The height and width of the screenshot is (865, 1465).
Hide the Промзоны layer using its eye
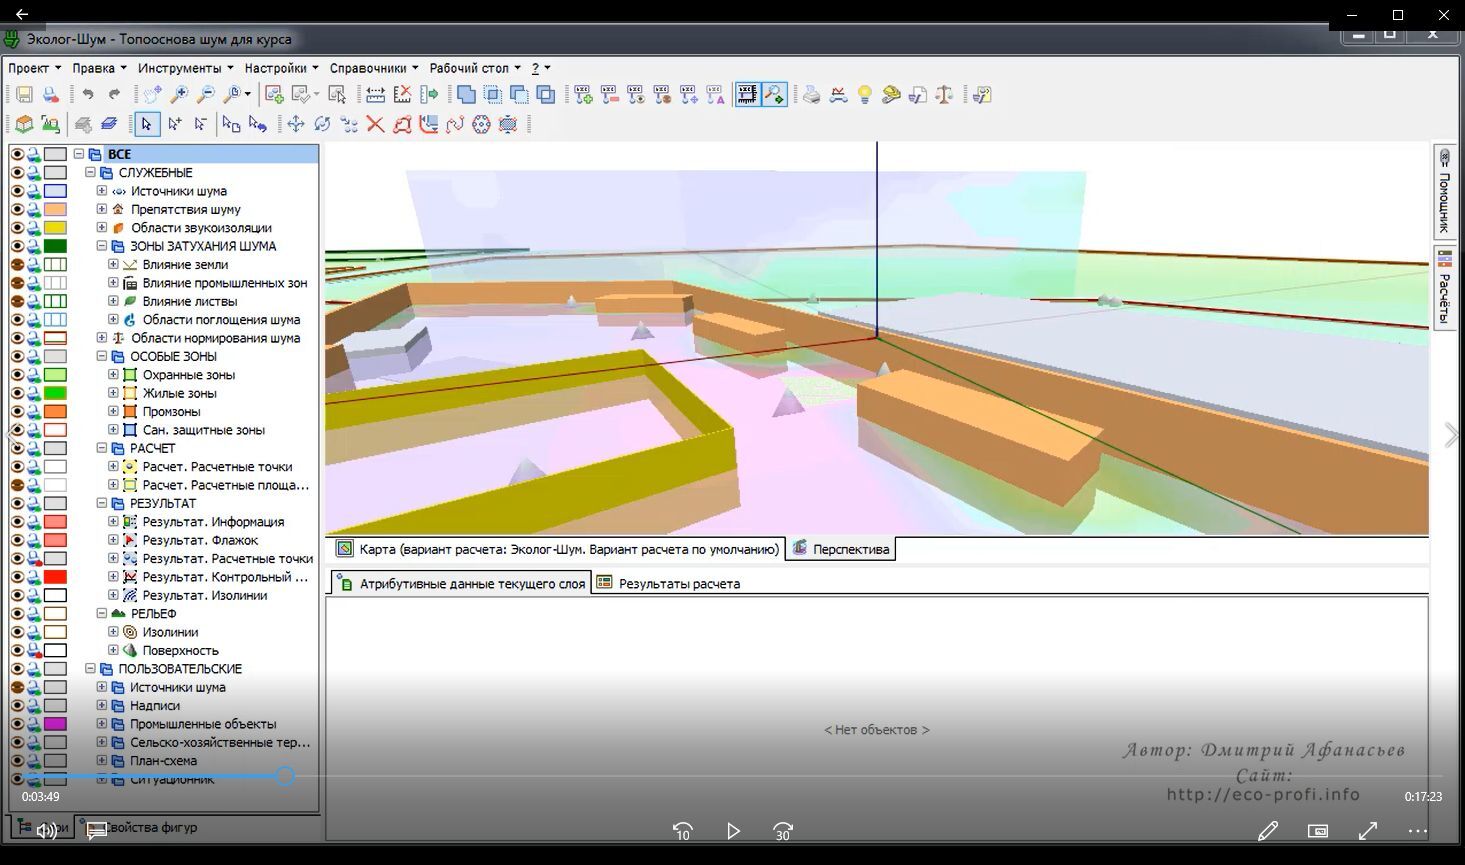tap(17, 411)
